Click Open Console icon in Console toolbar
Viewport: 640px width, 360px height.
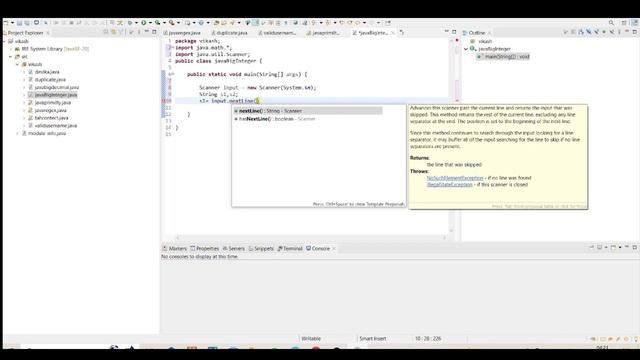[x=613, y=247]
